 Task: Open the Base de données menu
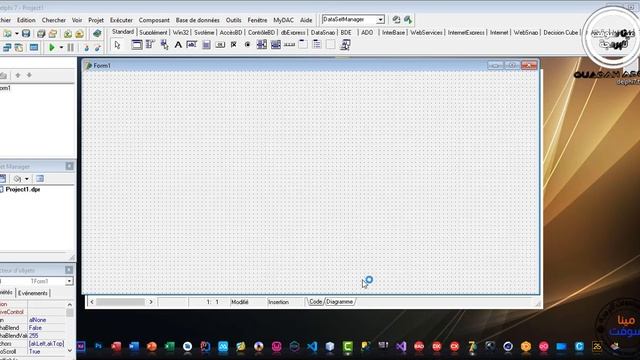click(x=198, y=20)
